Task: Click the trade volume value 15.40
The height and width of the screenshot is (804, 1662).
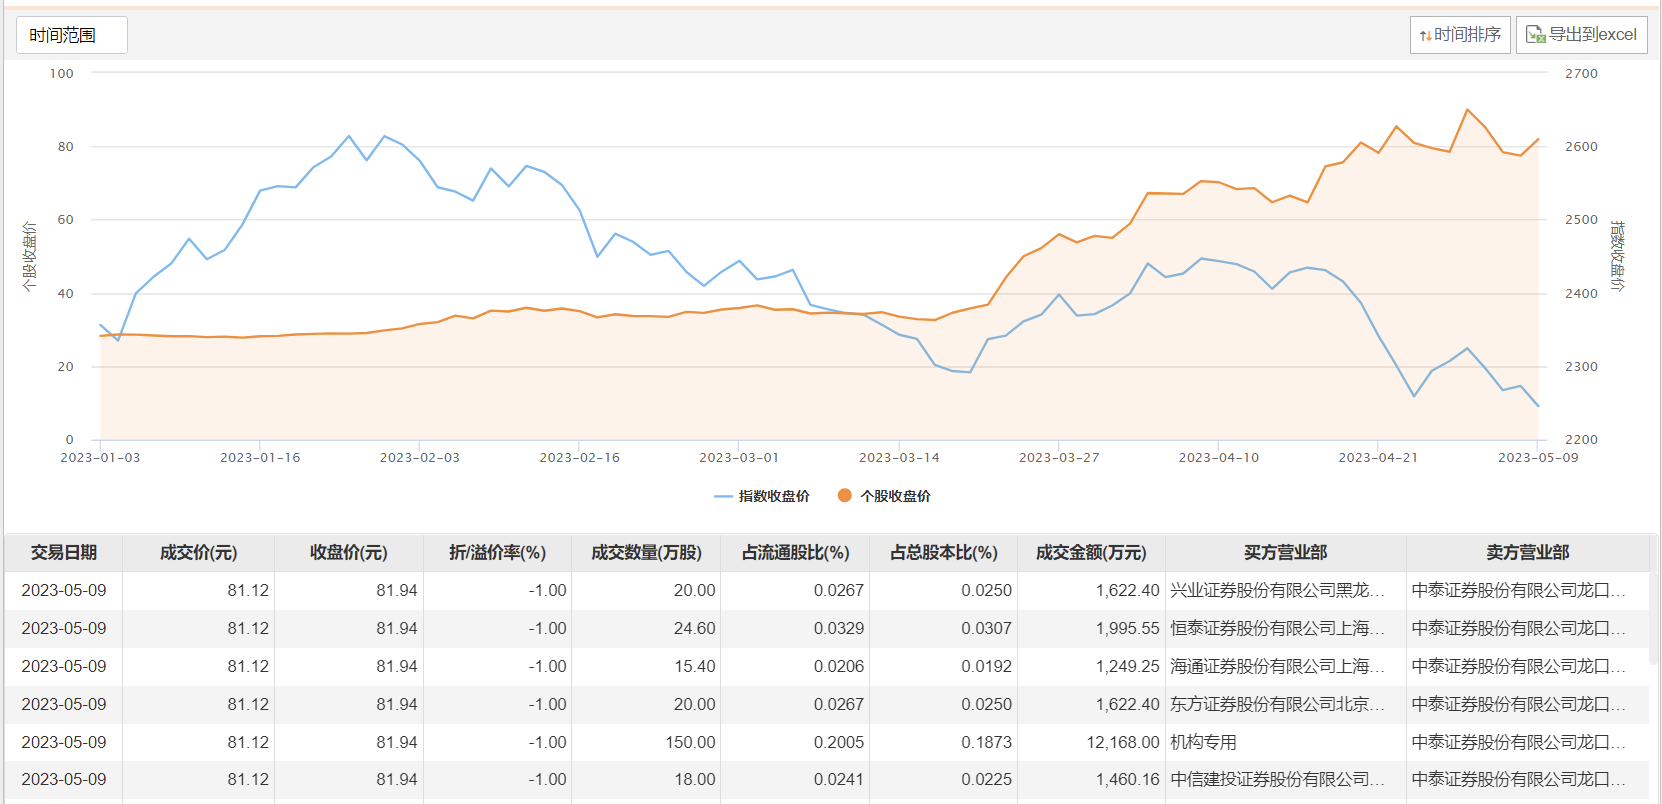Action: point(694,667)
